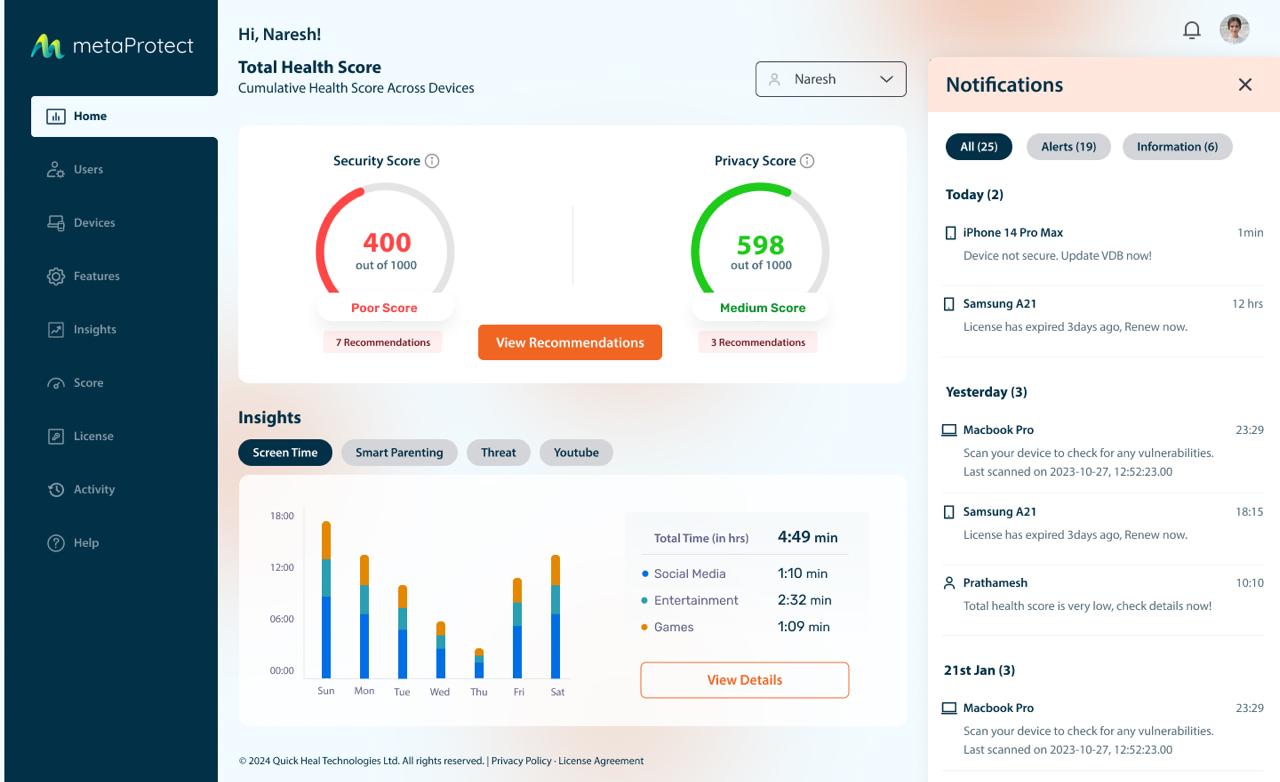Open the profile avatar menu
Screen dimensions: 1280x782
(1234, 30)
